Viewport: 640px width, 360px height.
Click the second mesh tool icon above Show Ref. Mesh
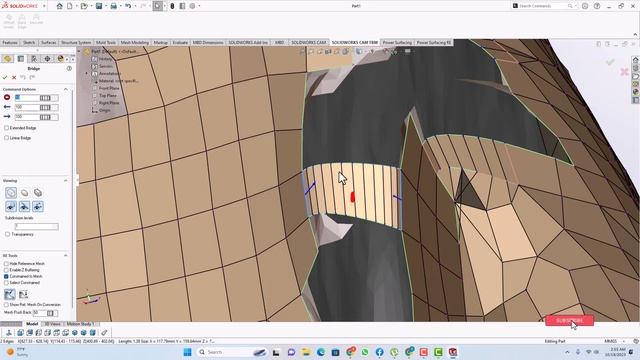(23, 294)
